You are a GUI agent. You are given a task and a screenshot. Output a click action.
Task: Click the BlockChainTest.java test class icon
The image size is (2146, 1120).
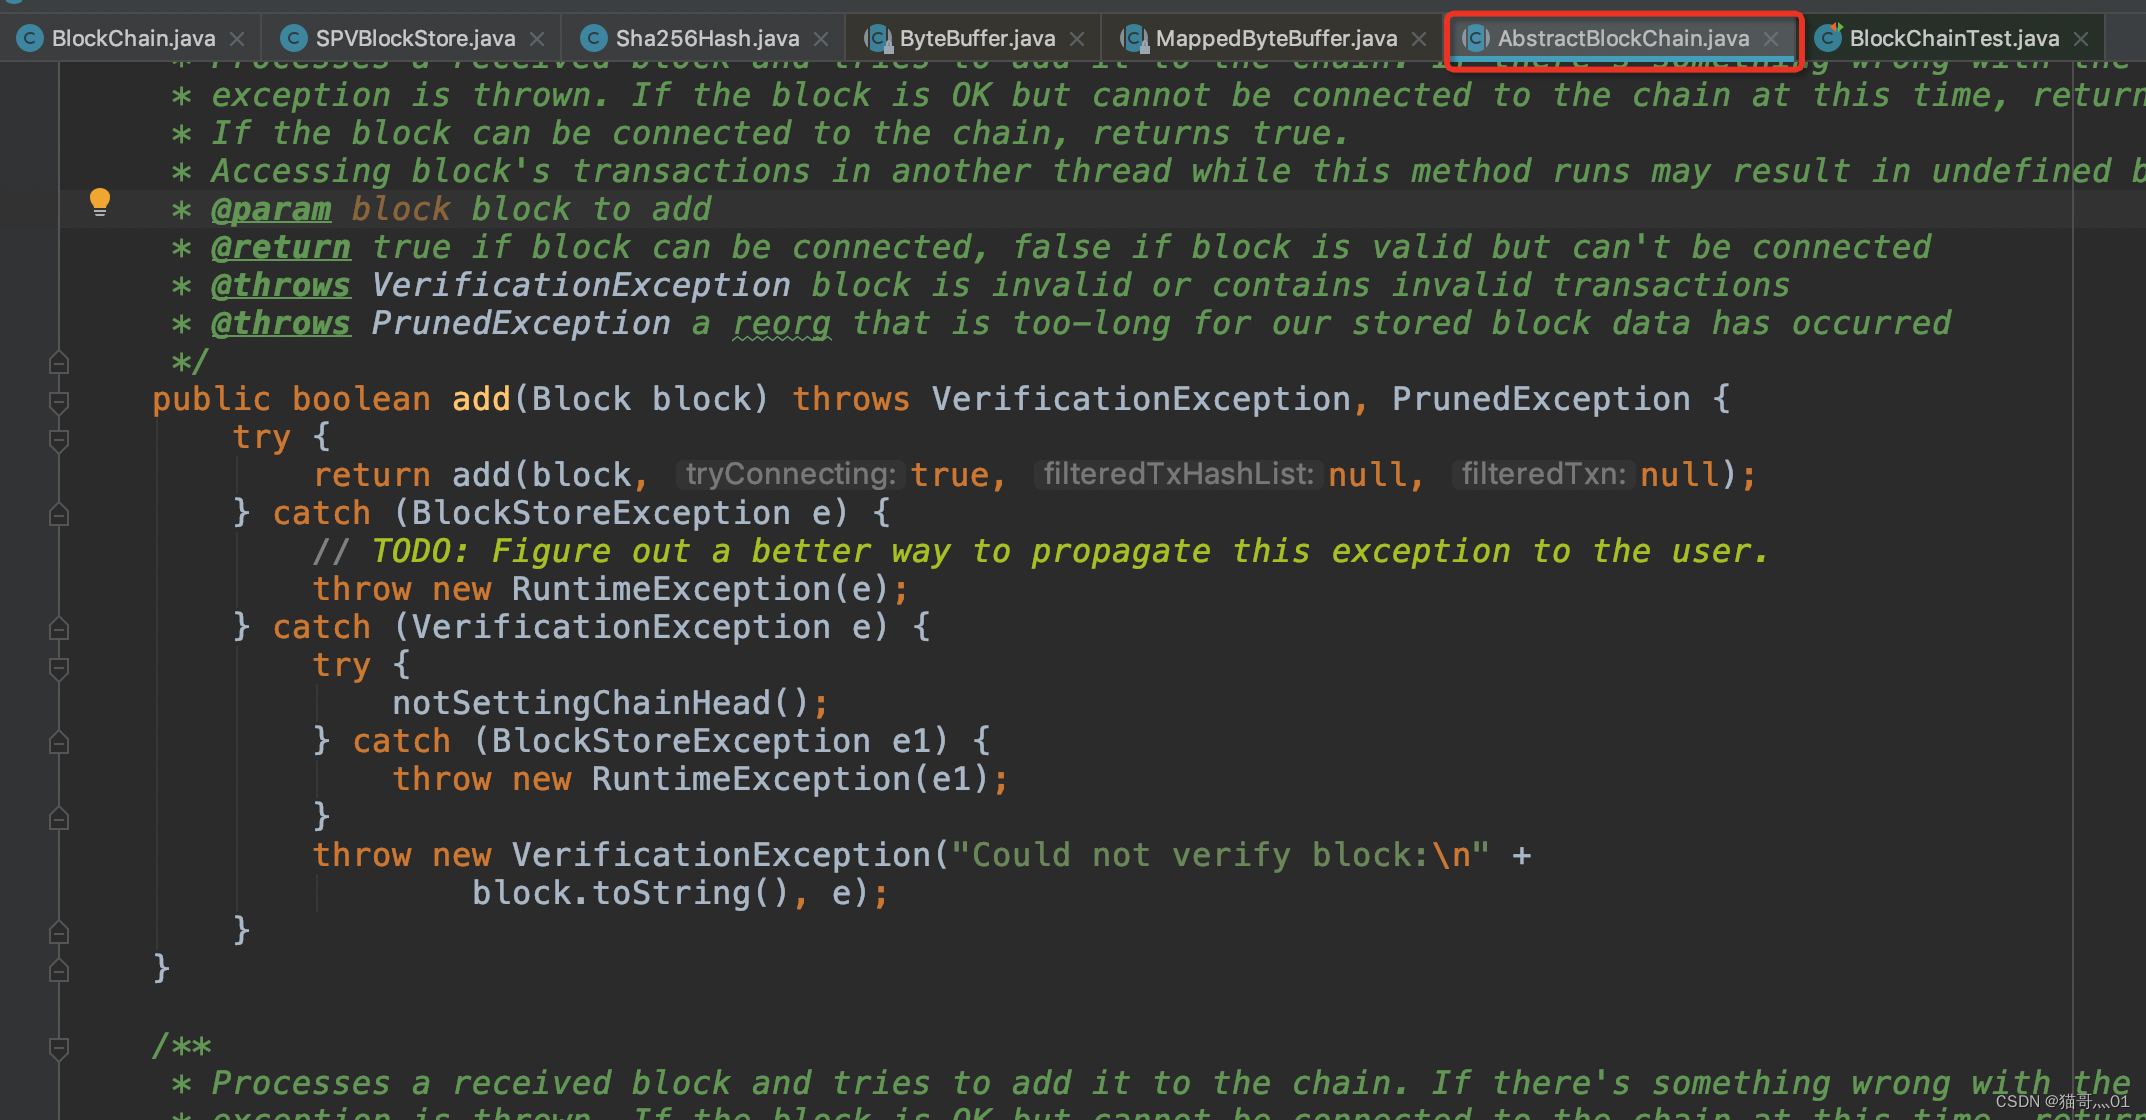coord(1828,39)
